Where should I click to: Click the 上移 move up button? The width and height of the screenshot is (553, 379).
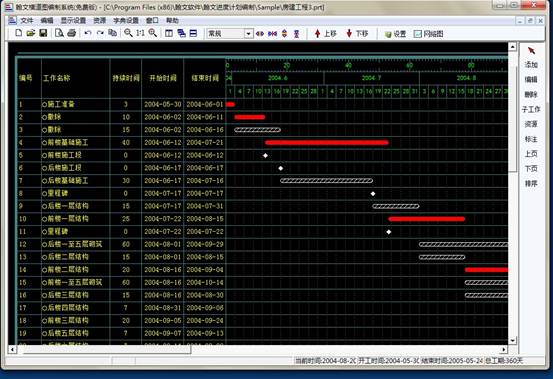click(325, 34)
